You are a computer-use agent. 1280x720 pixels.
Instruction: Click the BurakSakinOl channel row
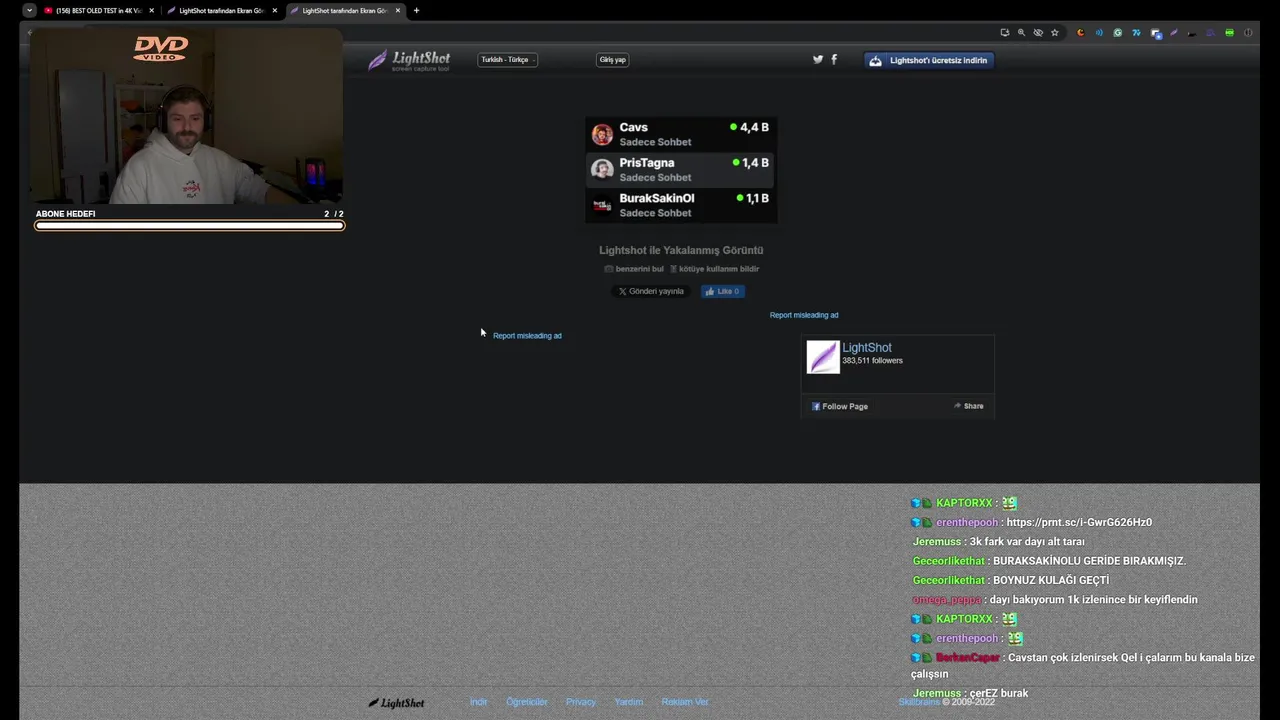(x=681, y=205)
